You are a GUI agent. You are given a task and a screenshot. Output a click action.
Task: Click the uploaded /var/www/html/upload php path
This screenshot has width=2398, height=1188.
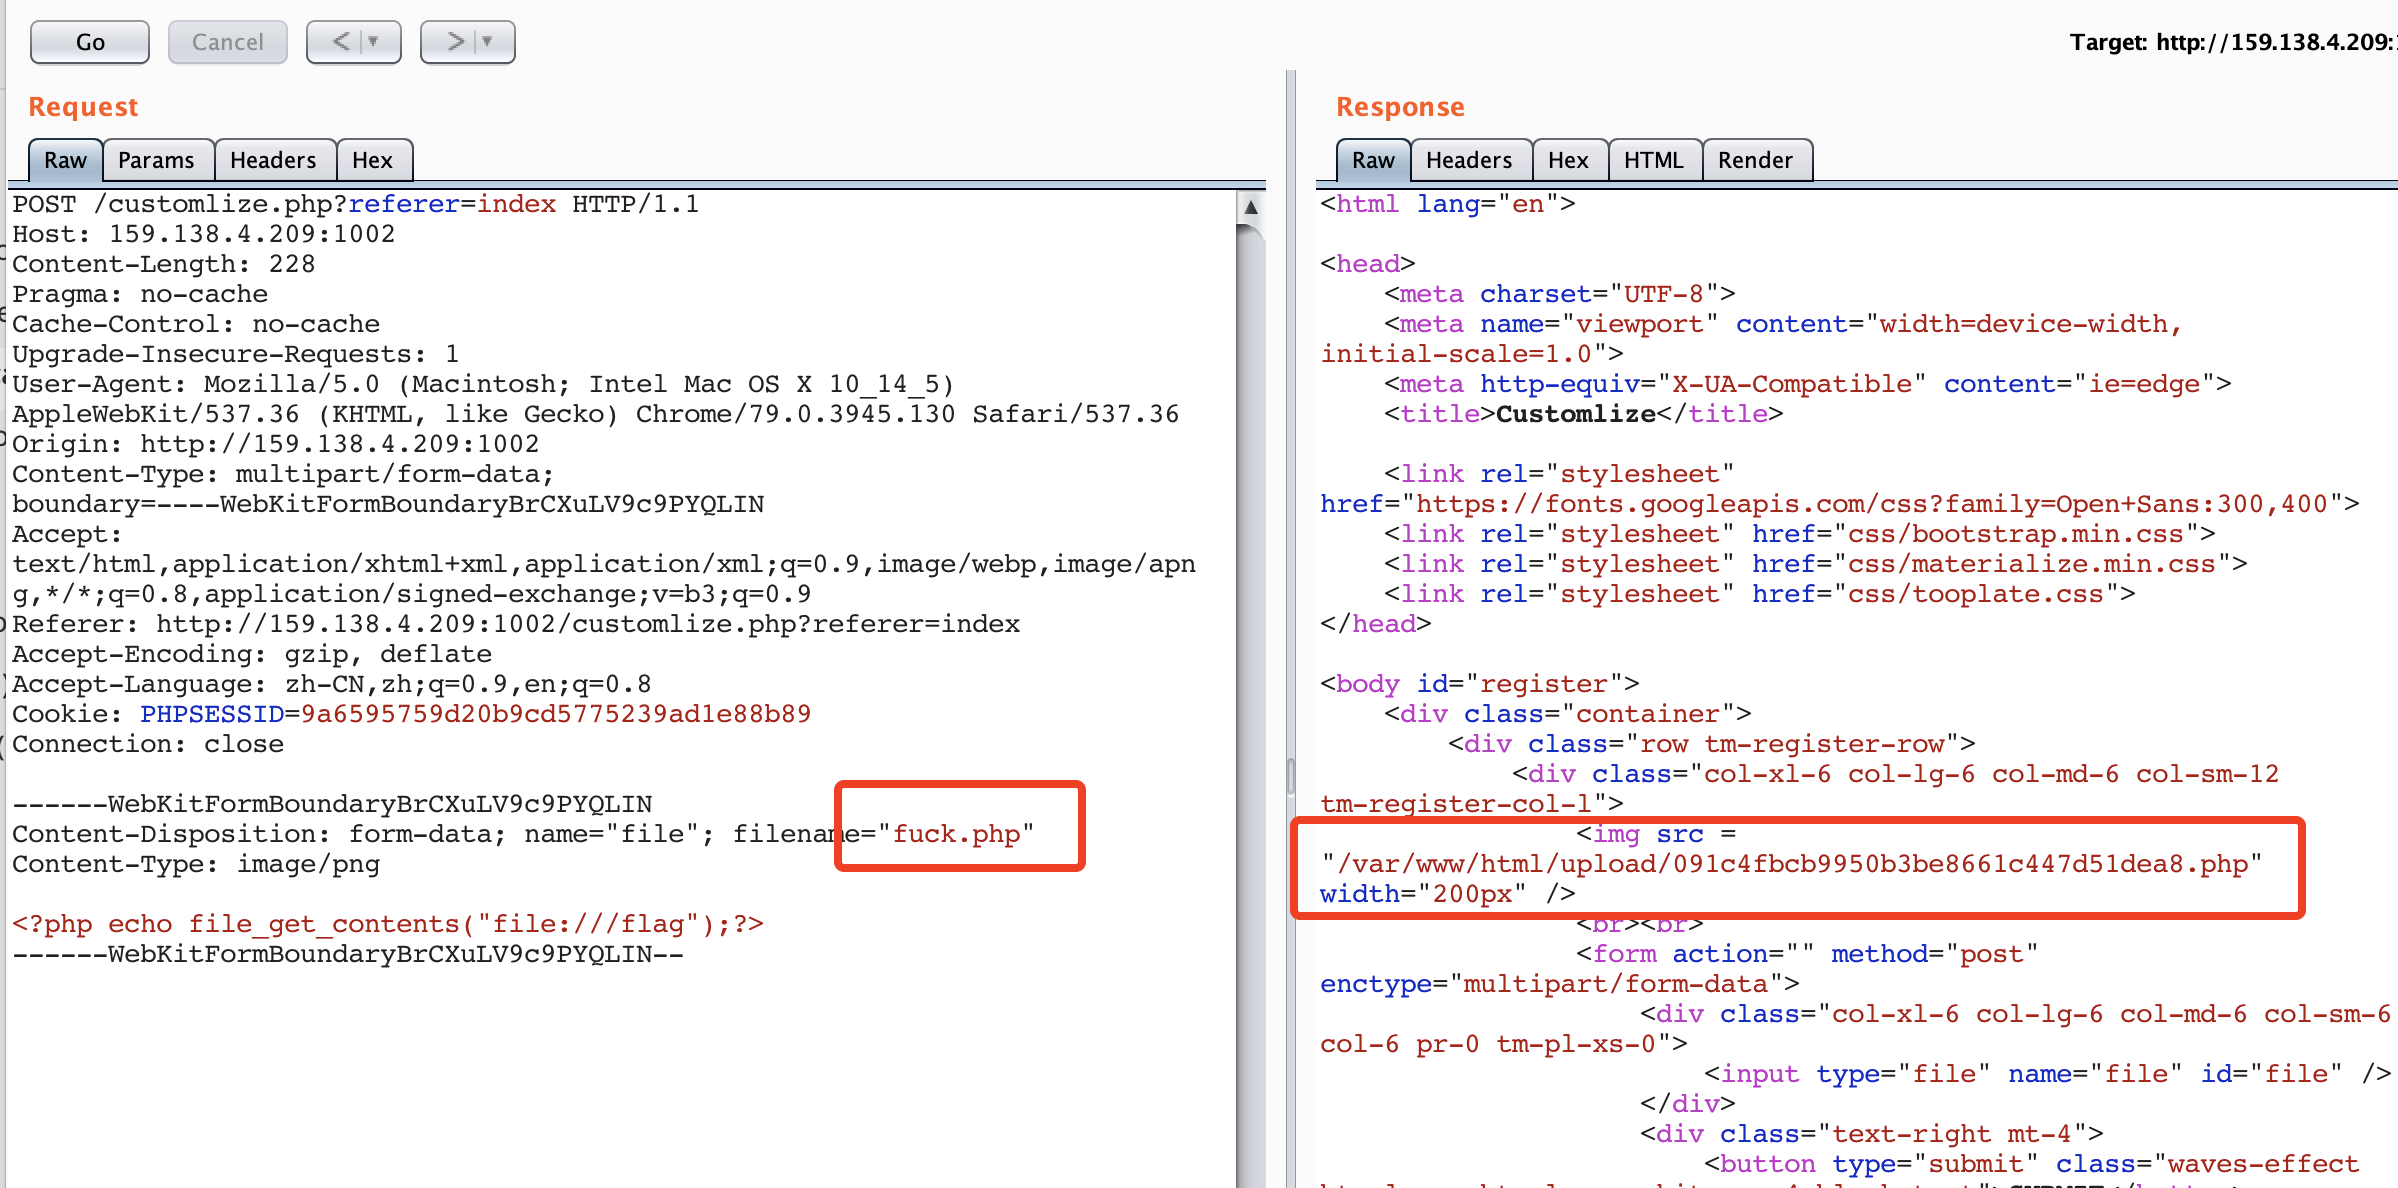tap(1791, 864)
